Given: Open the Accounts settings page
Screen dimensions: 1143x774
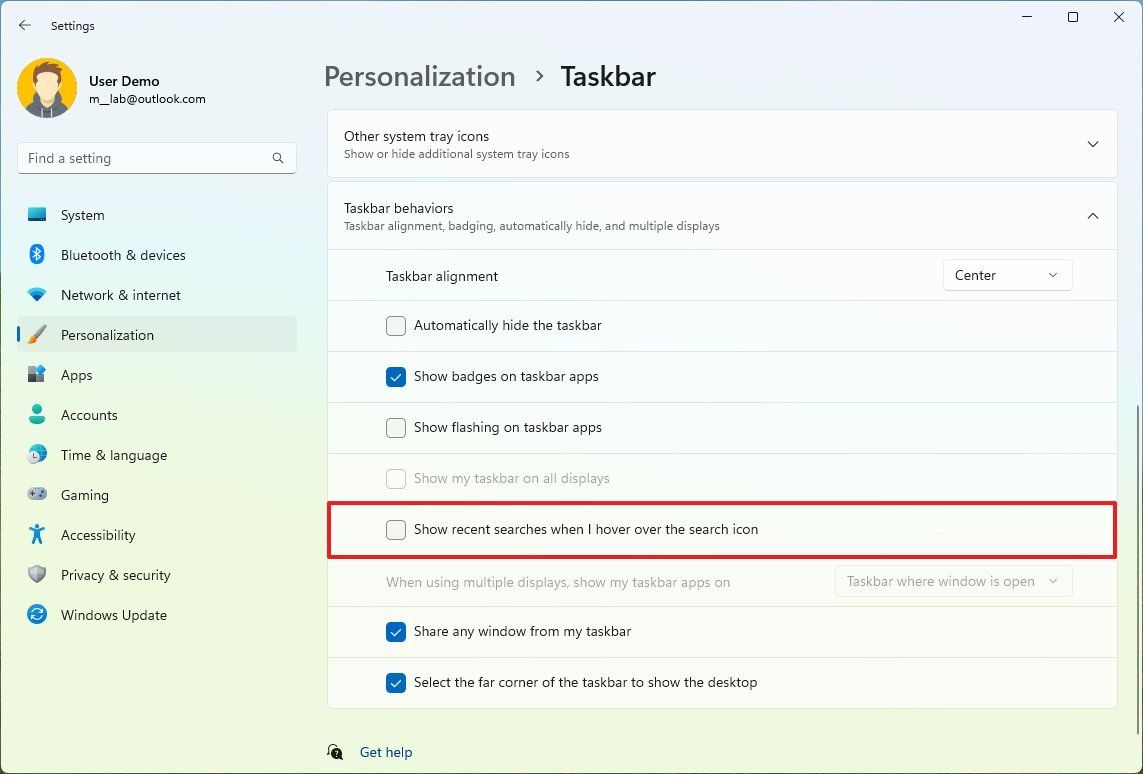Looking at the screenshot, I should coord(89,415).
